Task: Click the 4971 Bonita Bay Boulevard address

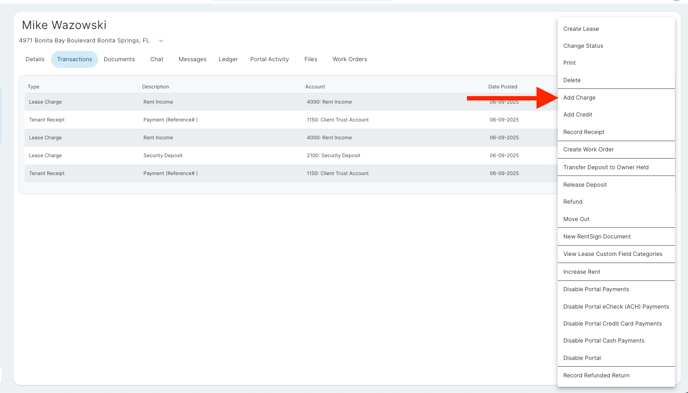Action: pyautogui.click(x=84, y=41)
